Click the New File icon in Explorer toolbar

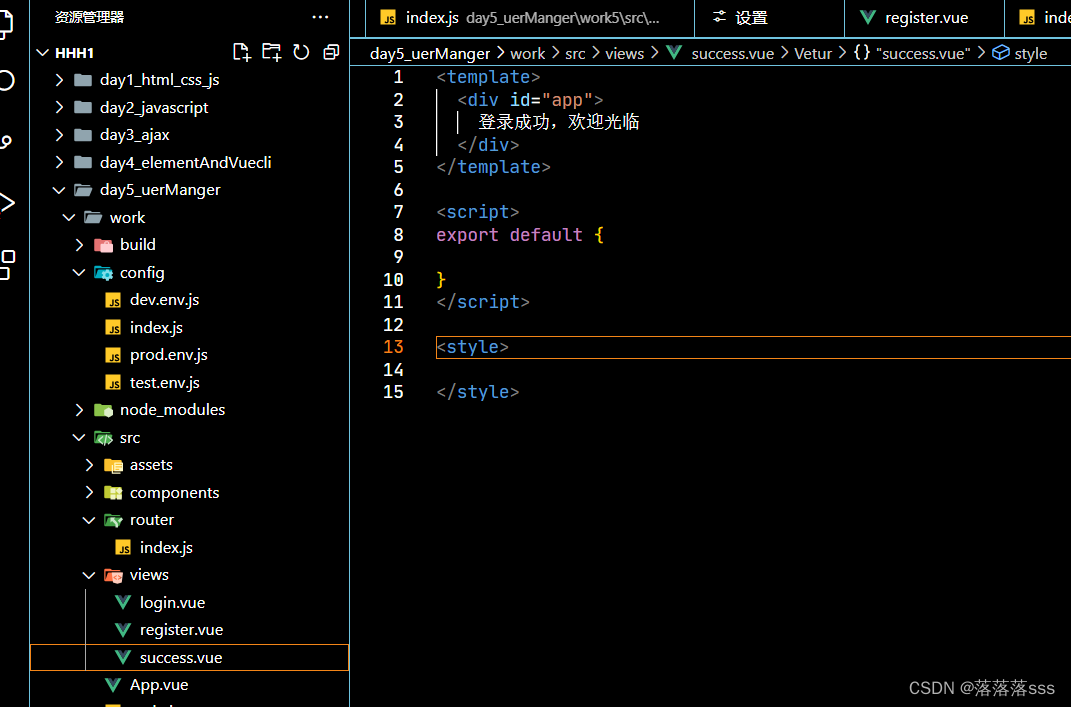[241, 52]
